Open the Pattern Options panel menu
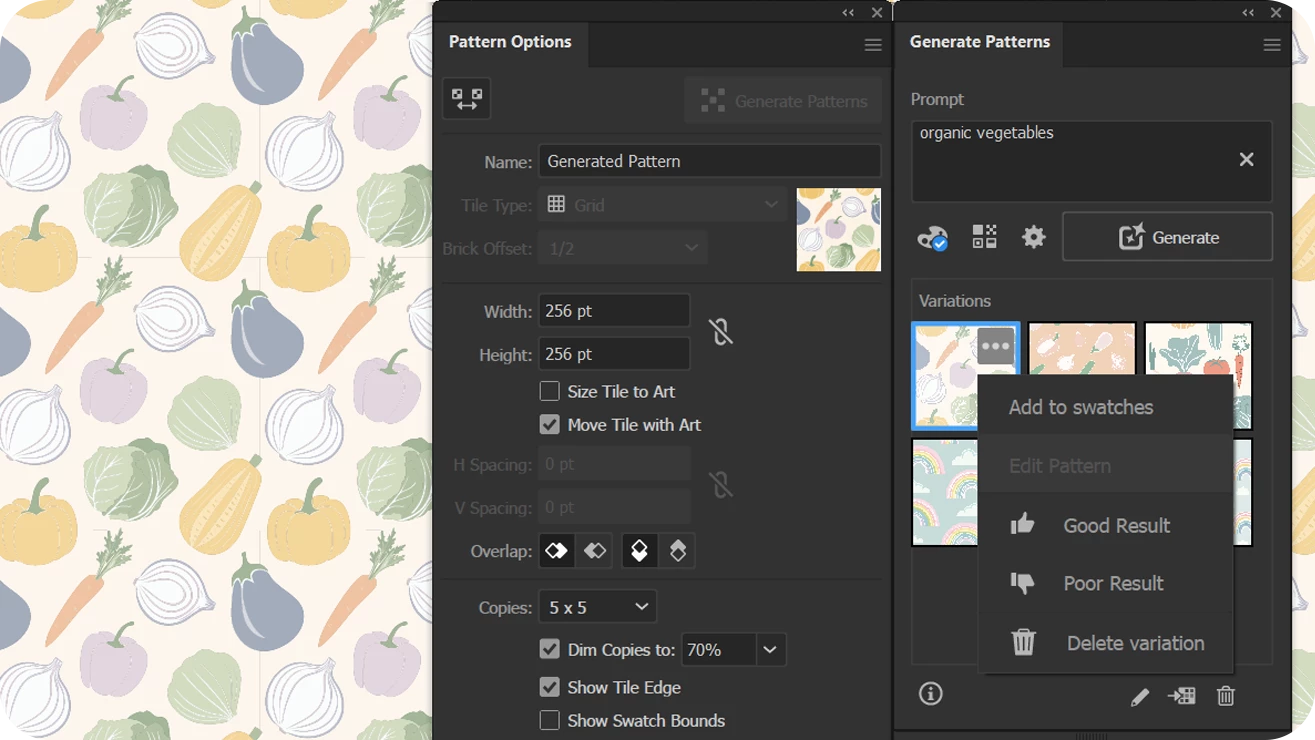The image size is (1315, 740). [873, 45]
